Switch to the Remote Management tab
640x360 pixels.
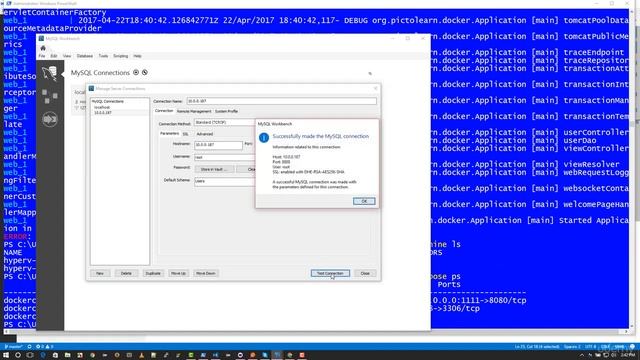(194, 111)
